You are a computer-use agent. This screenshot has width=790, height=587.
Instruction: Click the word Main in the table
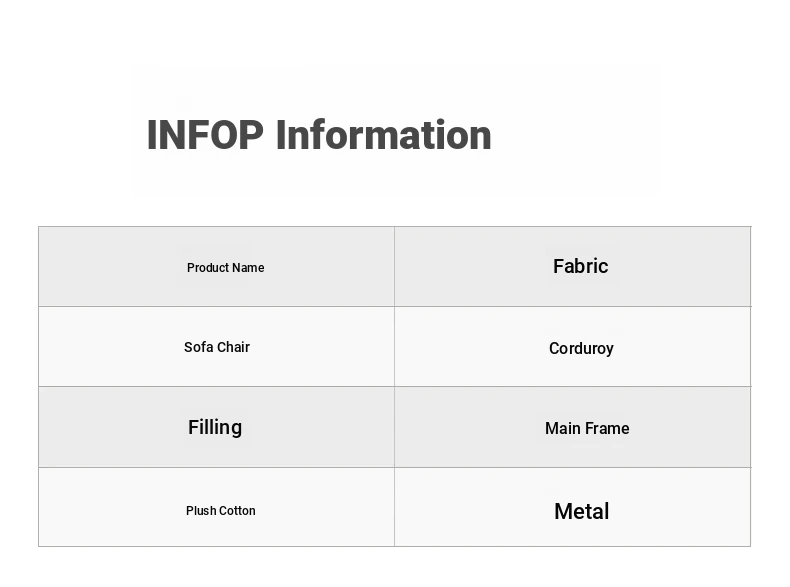point(563,428)
